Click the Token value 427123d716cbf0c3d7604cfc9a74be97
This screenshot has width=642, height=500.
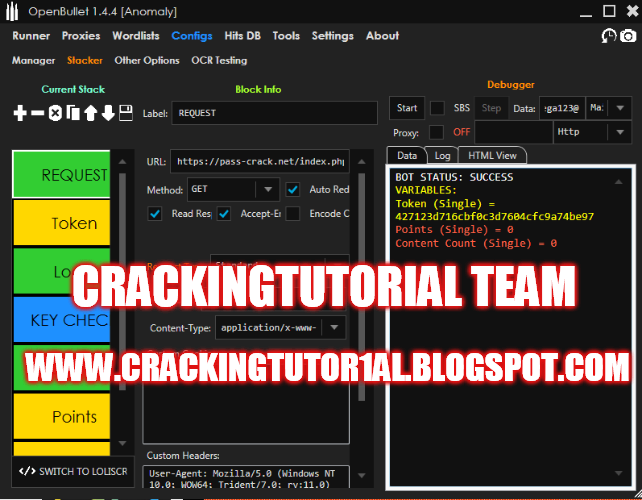tap(494, 217)
